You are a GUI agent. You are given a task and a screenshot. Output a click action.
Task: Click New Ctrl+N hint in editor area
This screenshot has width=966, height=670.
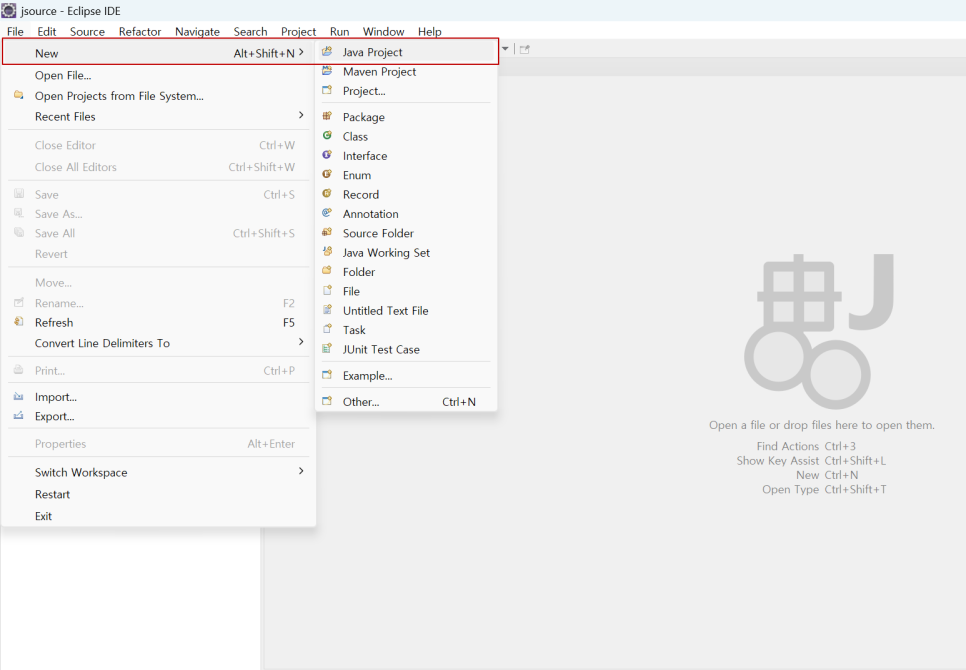[827, 475]
